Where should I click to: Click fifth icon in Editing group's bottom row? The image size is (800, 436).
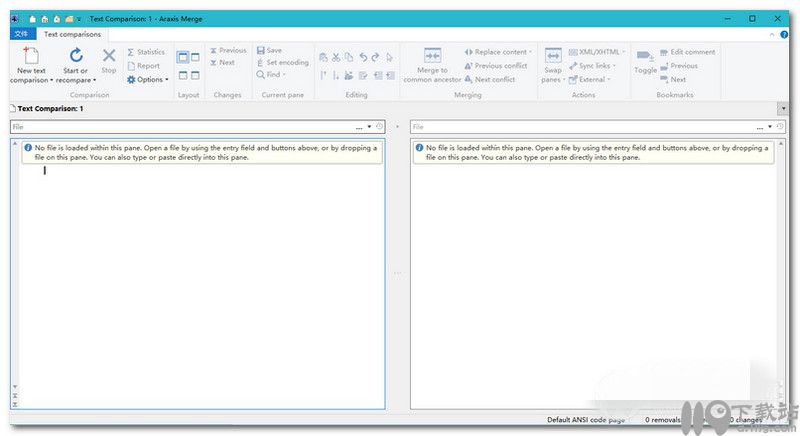(378, 75)
